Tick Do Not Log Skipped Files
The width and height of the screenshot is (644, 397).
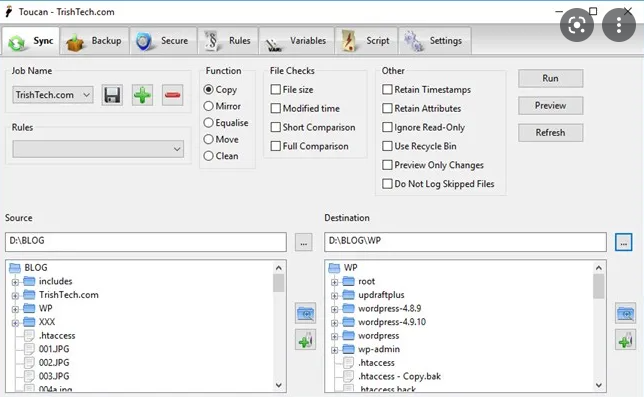(x=387, y=184)
